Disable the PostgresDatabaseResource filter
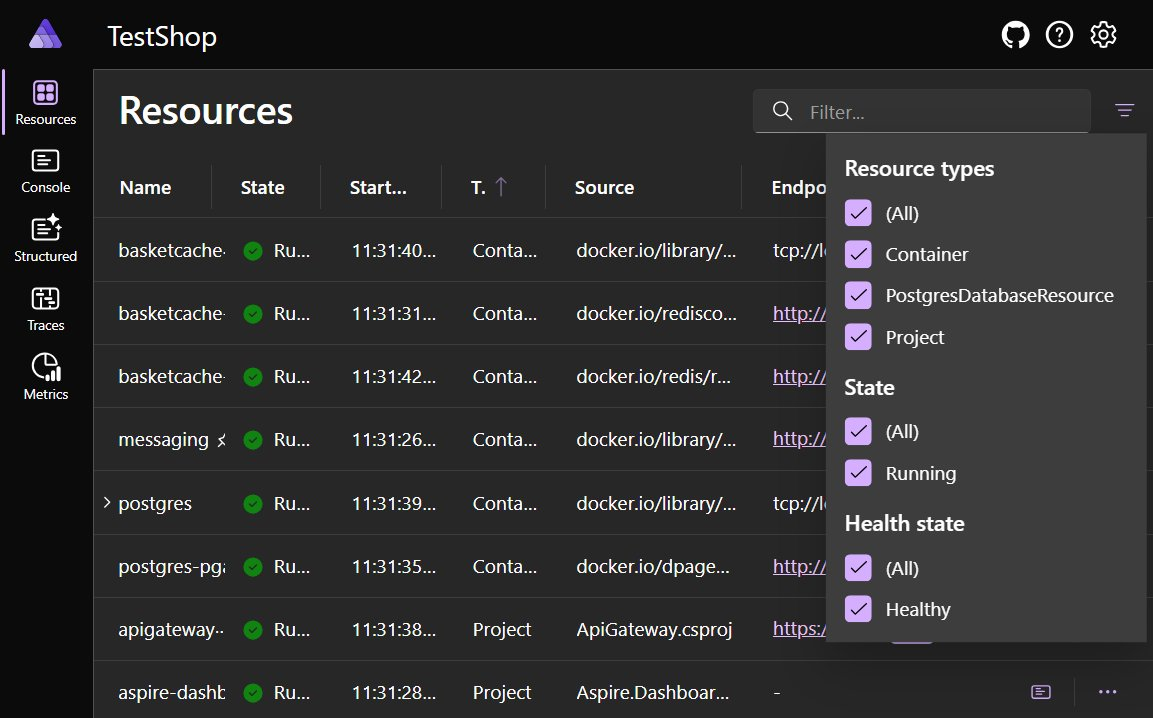 point(858,295)
